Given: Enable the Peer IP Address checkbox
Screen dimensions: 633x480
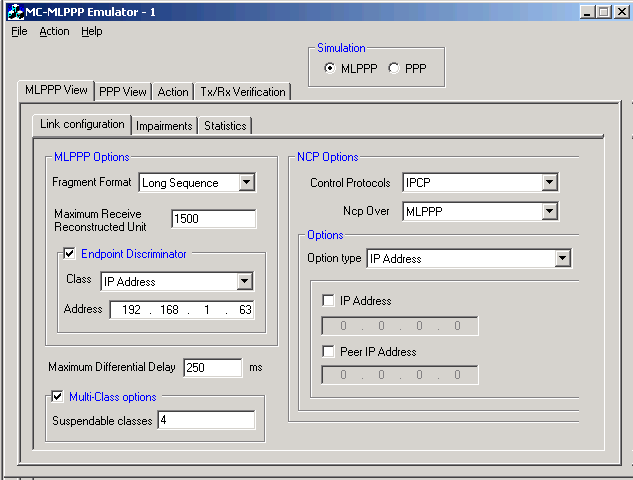Looking at the screenshot, I should tap(328, 351).
